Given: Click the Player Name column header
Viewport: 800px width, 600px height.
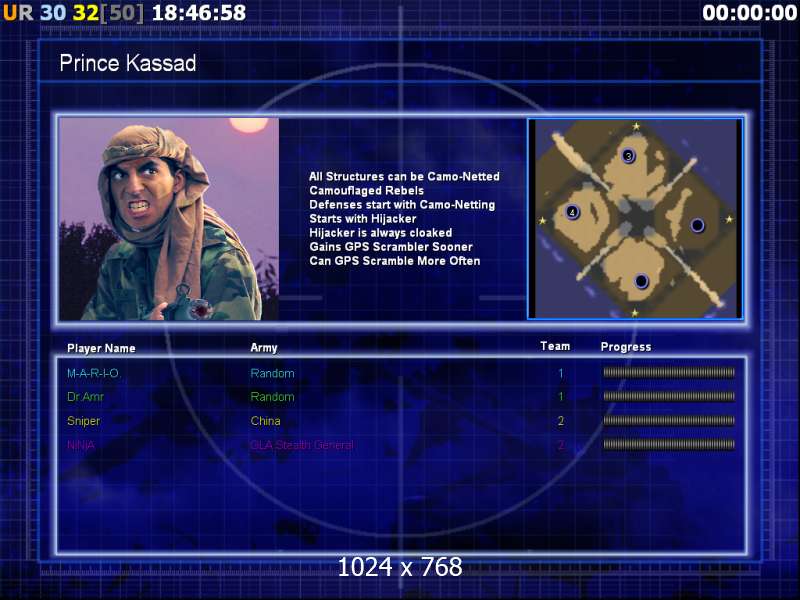Looking at the screenshot, I should coord(101,348).
